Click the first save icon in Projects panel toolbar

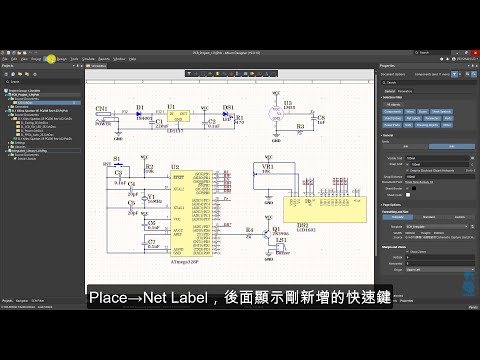6,74
